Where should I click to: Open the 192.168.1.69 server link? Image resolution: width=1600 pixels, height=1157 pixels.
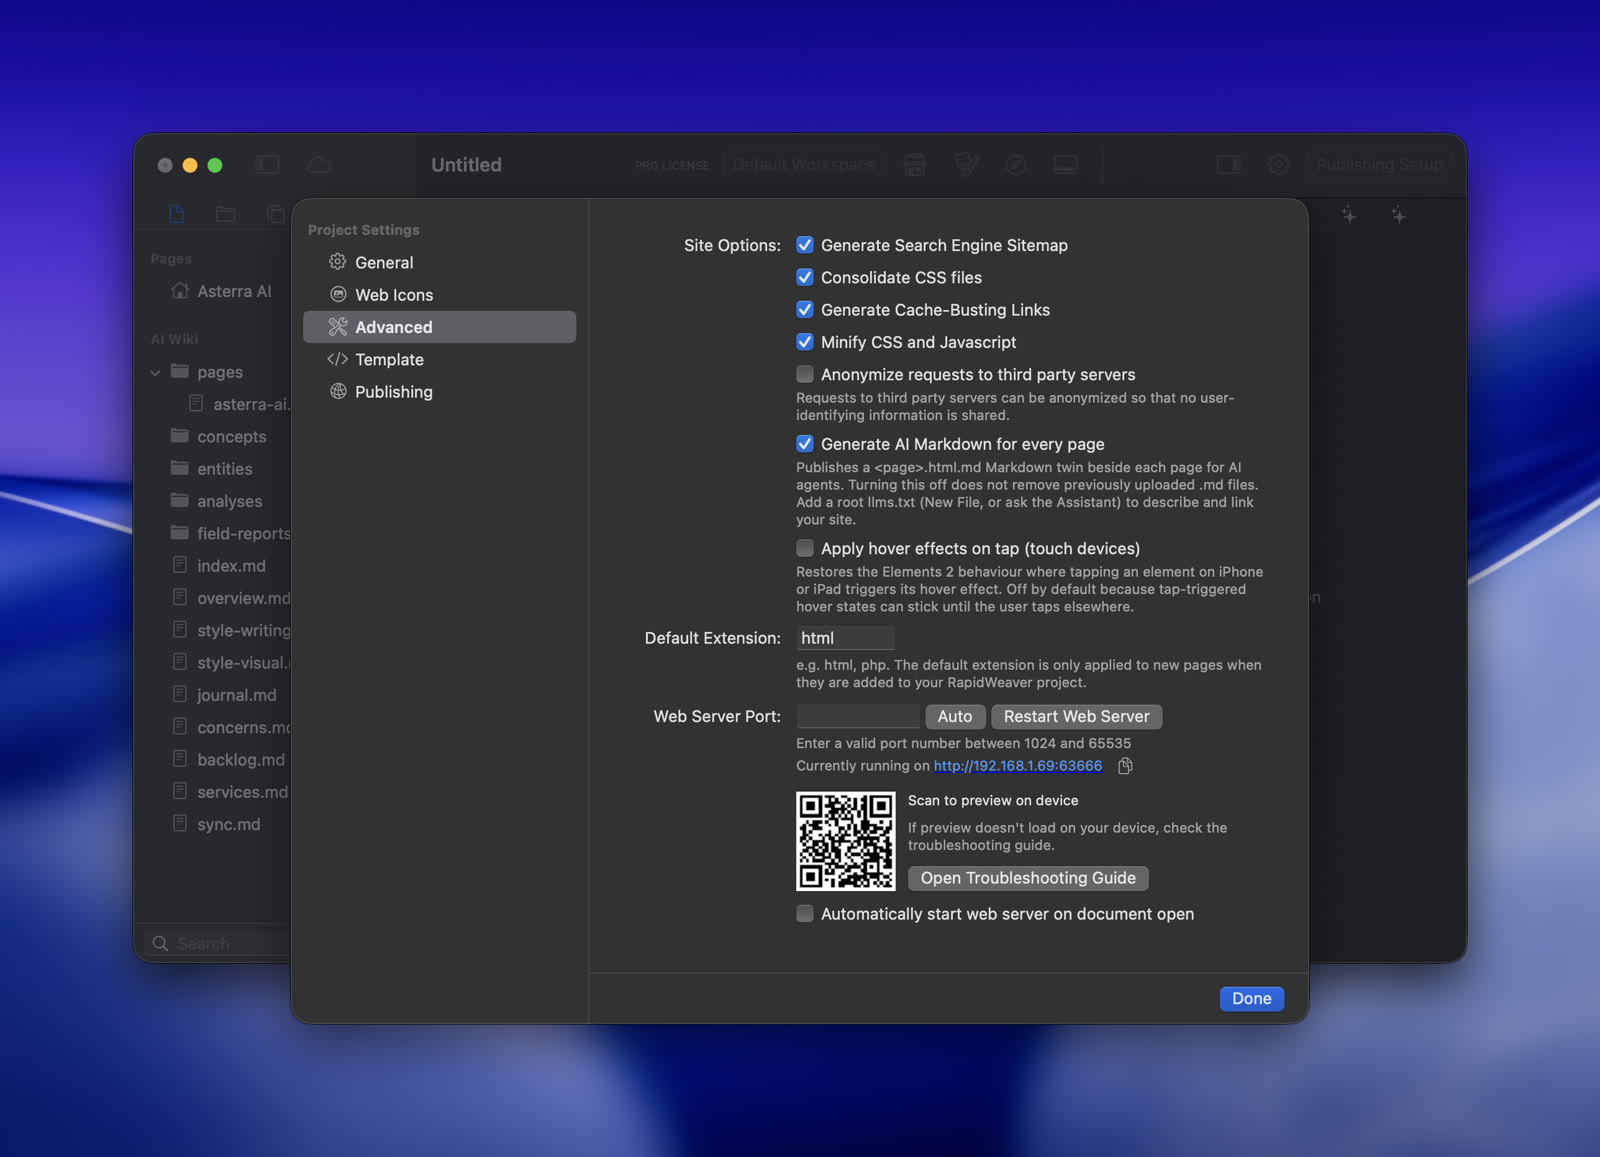pyautogui.click(x=1018, y=766)
